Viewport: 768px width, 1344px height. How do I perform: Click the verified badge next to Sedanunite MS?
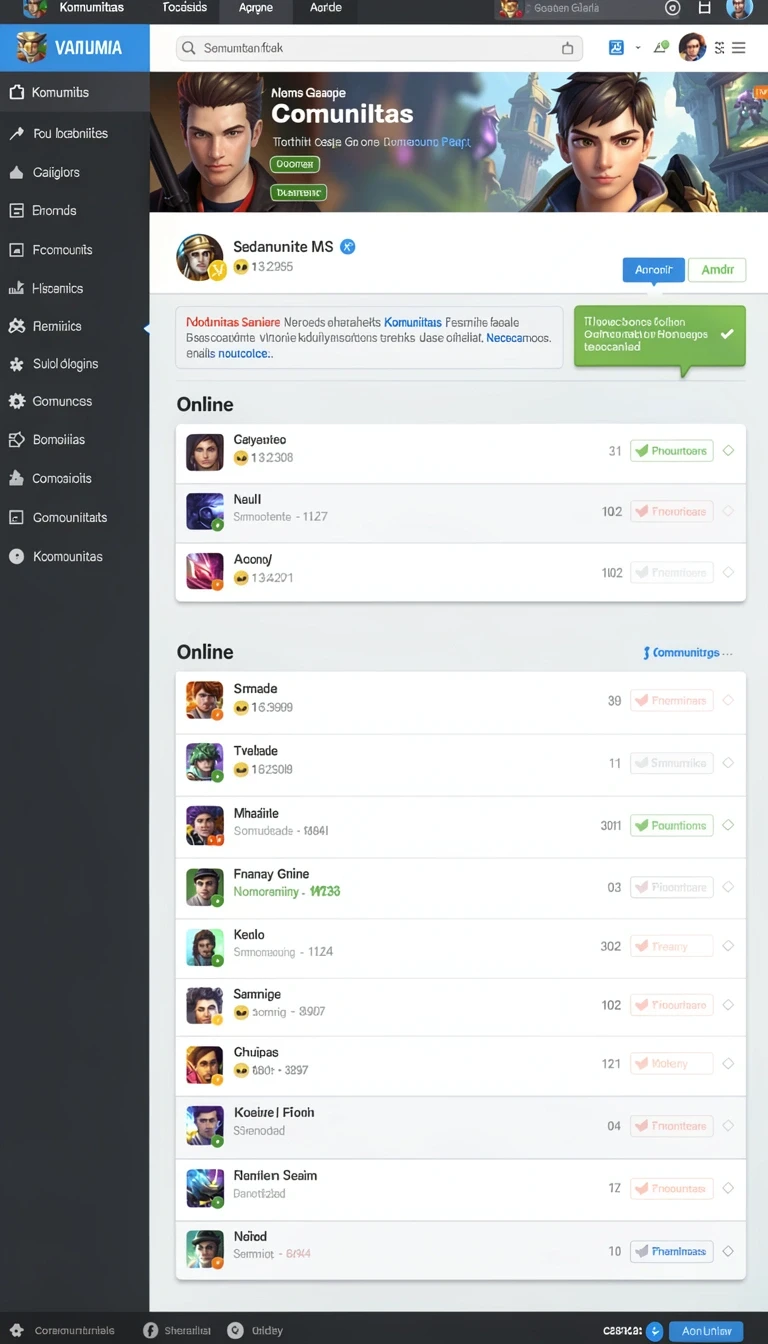pyautogui.click(x=348, y=246)
